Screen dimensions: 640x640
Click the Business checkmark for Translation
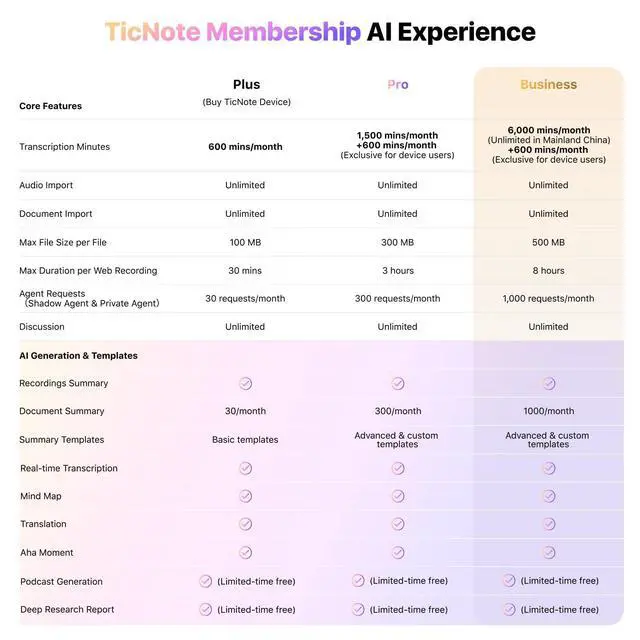549,524
